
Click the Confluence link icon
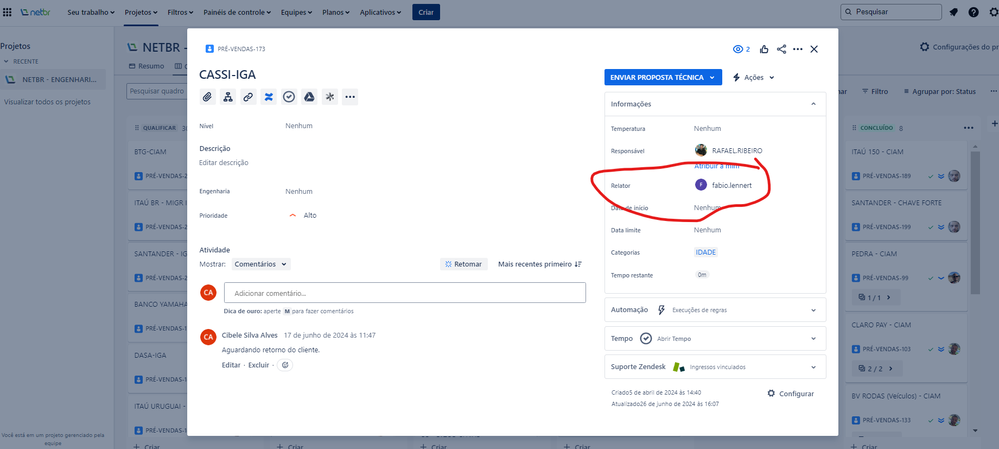point(268,97)
